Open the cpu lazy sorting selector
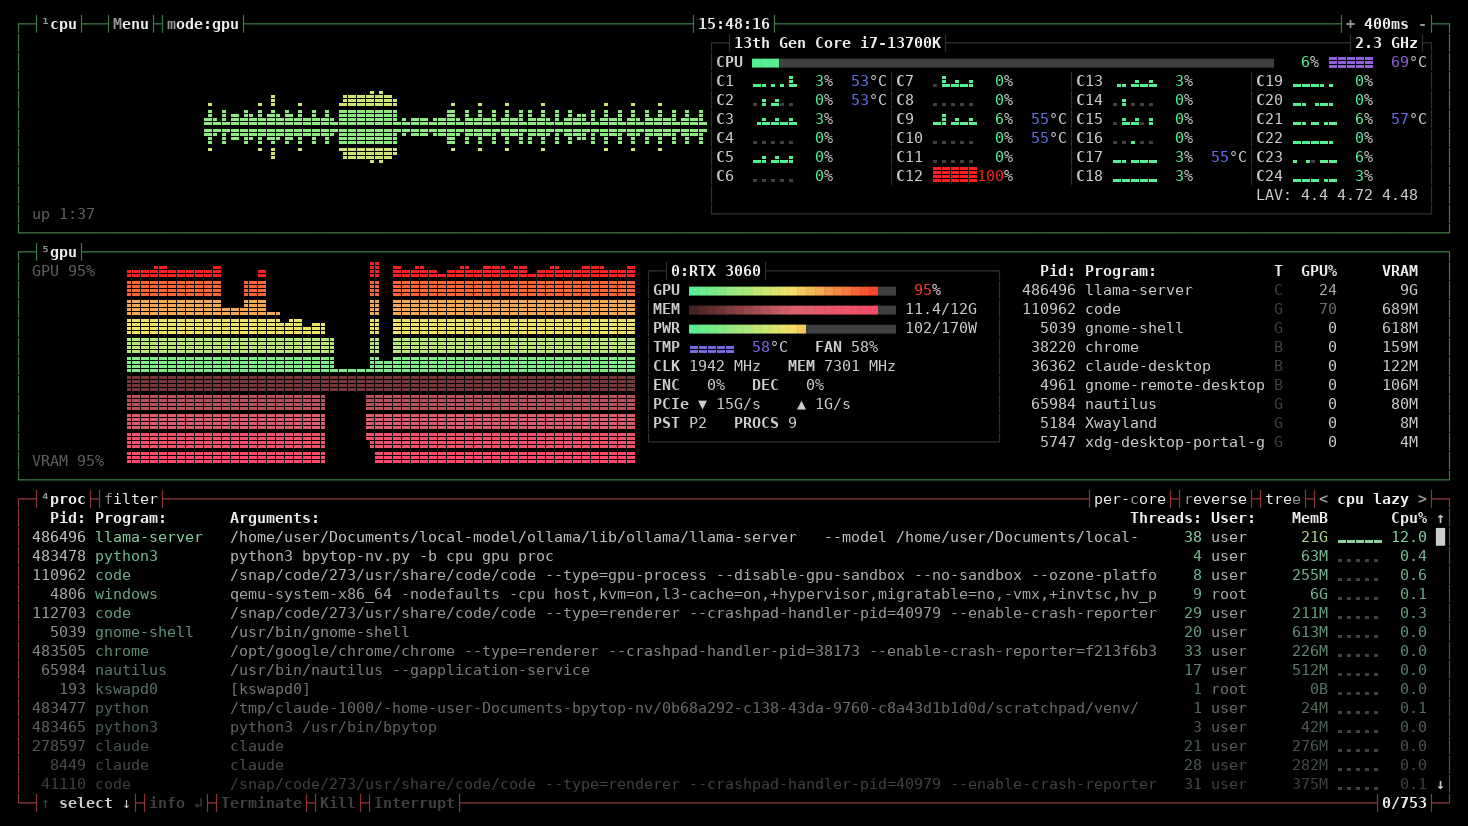Screen dimensions: 1468x826 pyautogui.click(x=1372, y=499)
